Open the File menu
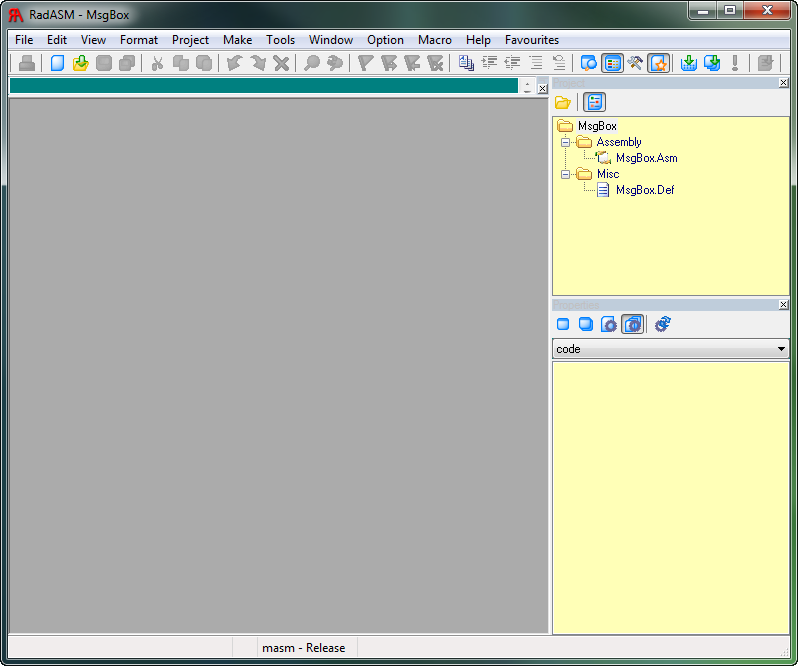Viewport: 798px width, 666px height. pyautogui.click(x=24, y=40)
